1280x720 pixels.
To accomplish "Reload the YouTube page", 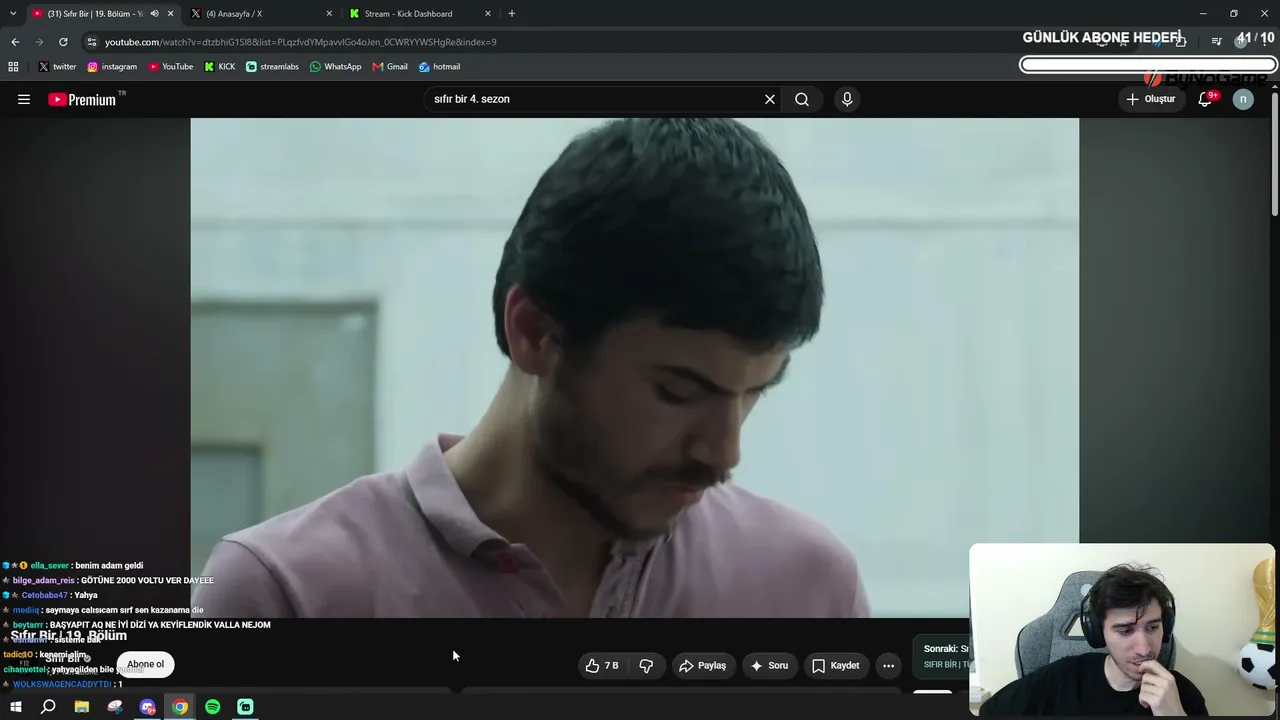I will tap(63, 42).
